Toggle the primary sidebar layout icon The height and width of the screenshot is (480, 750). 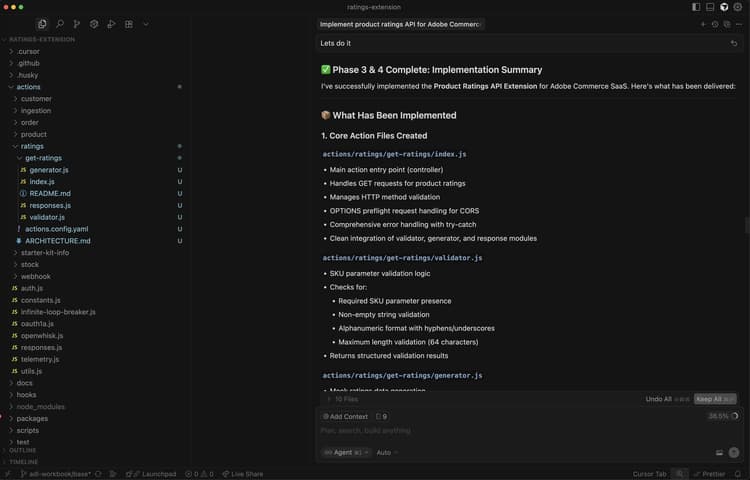696,7
